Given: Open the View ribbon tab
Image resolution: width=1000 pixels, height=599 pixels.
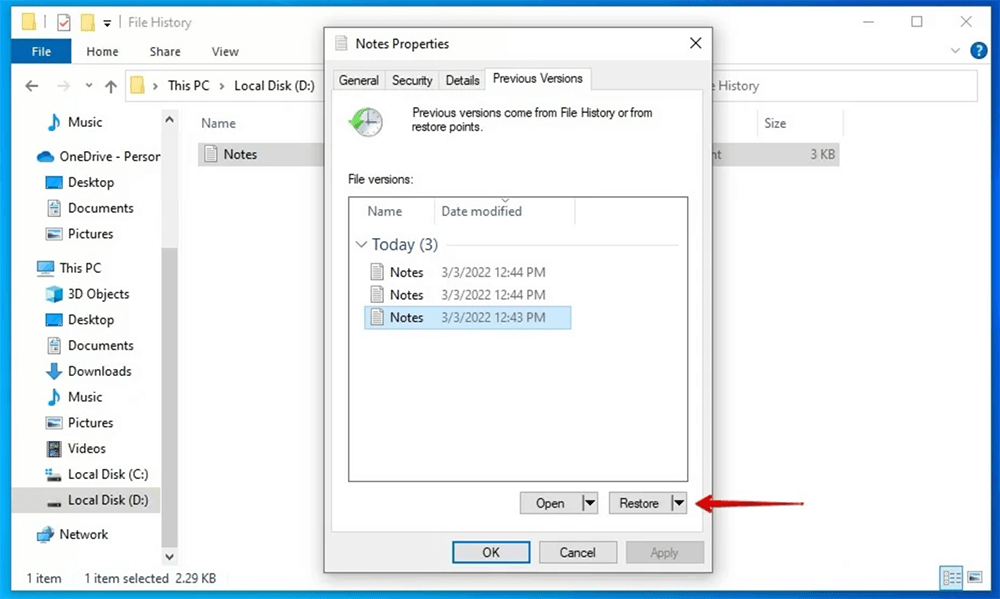Looking at the screenshot, I should 224,51.
